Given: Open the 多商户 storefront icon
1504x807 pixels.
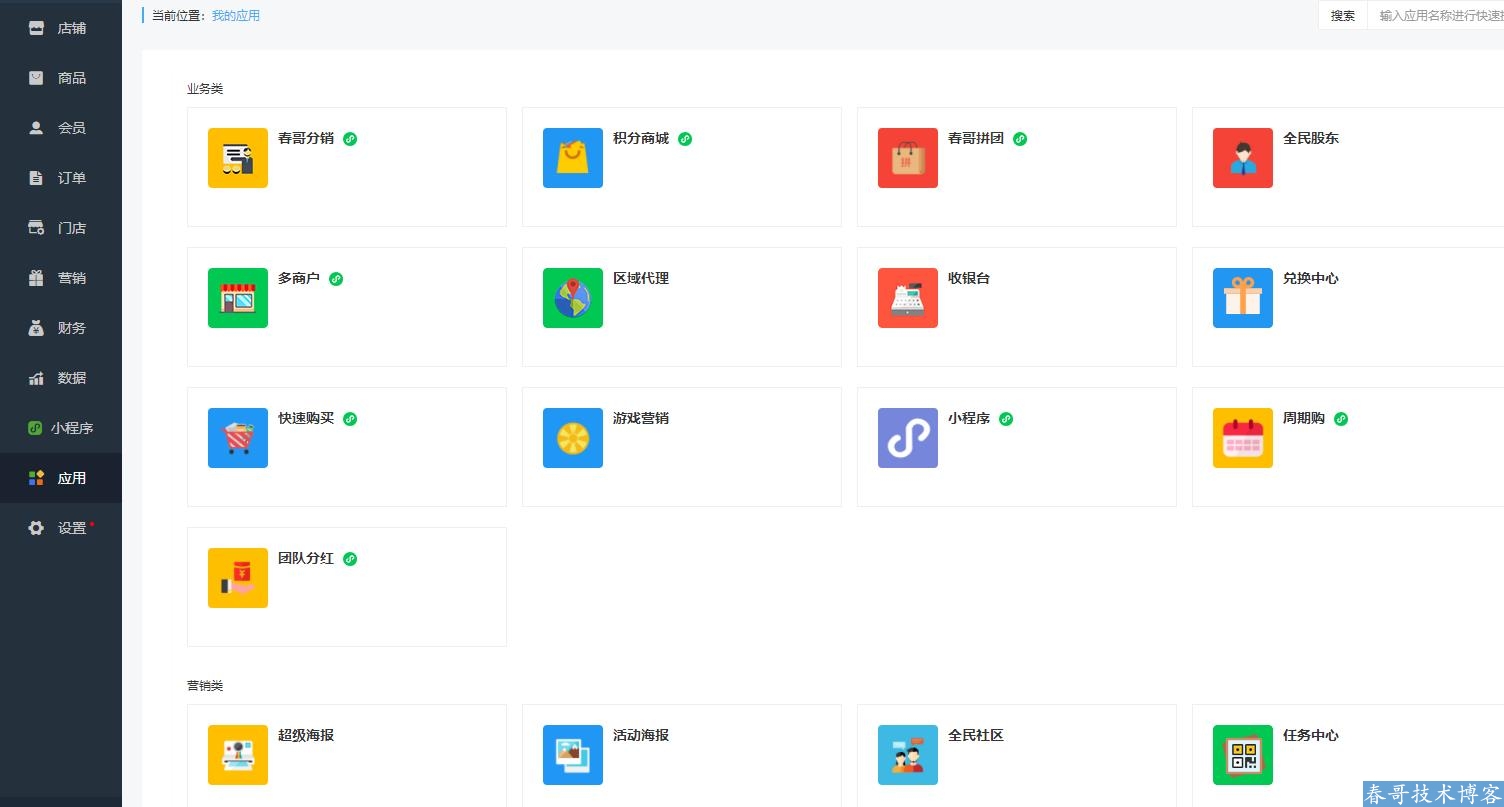Looking at the screenshot, I should pos(238,298).
